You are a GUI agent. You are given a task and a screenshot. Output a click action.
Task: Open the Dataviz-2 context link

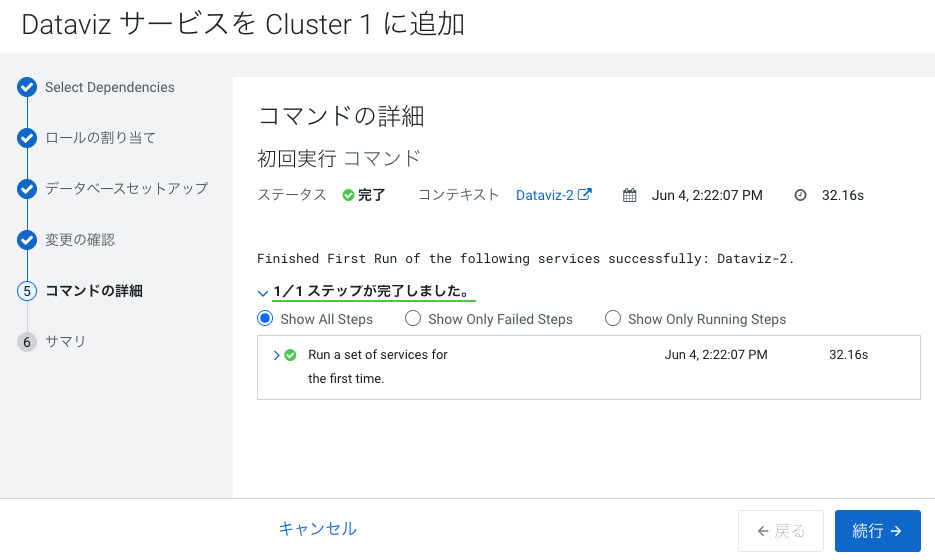553,195
